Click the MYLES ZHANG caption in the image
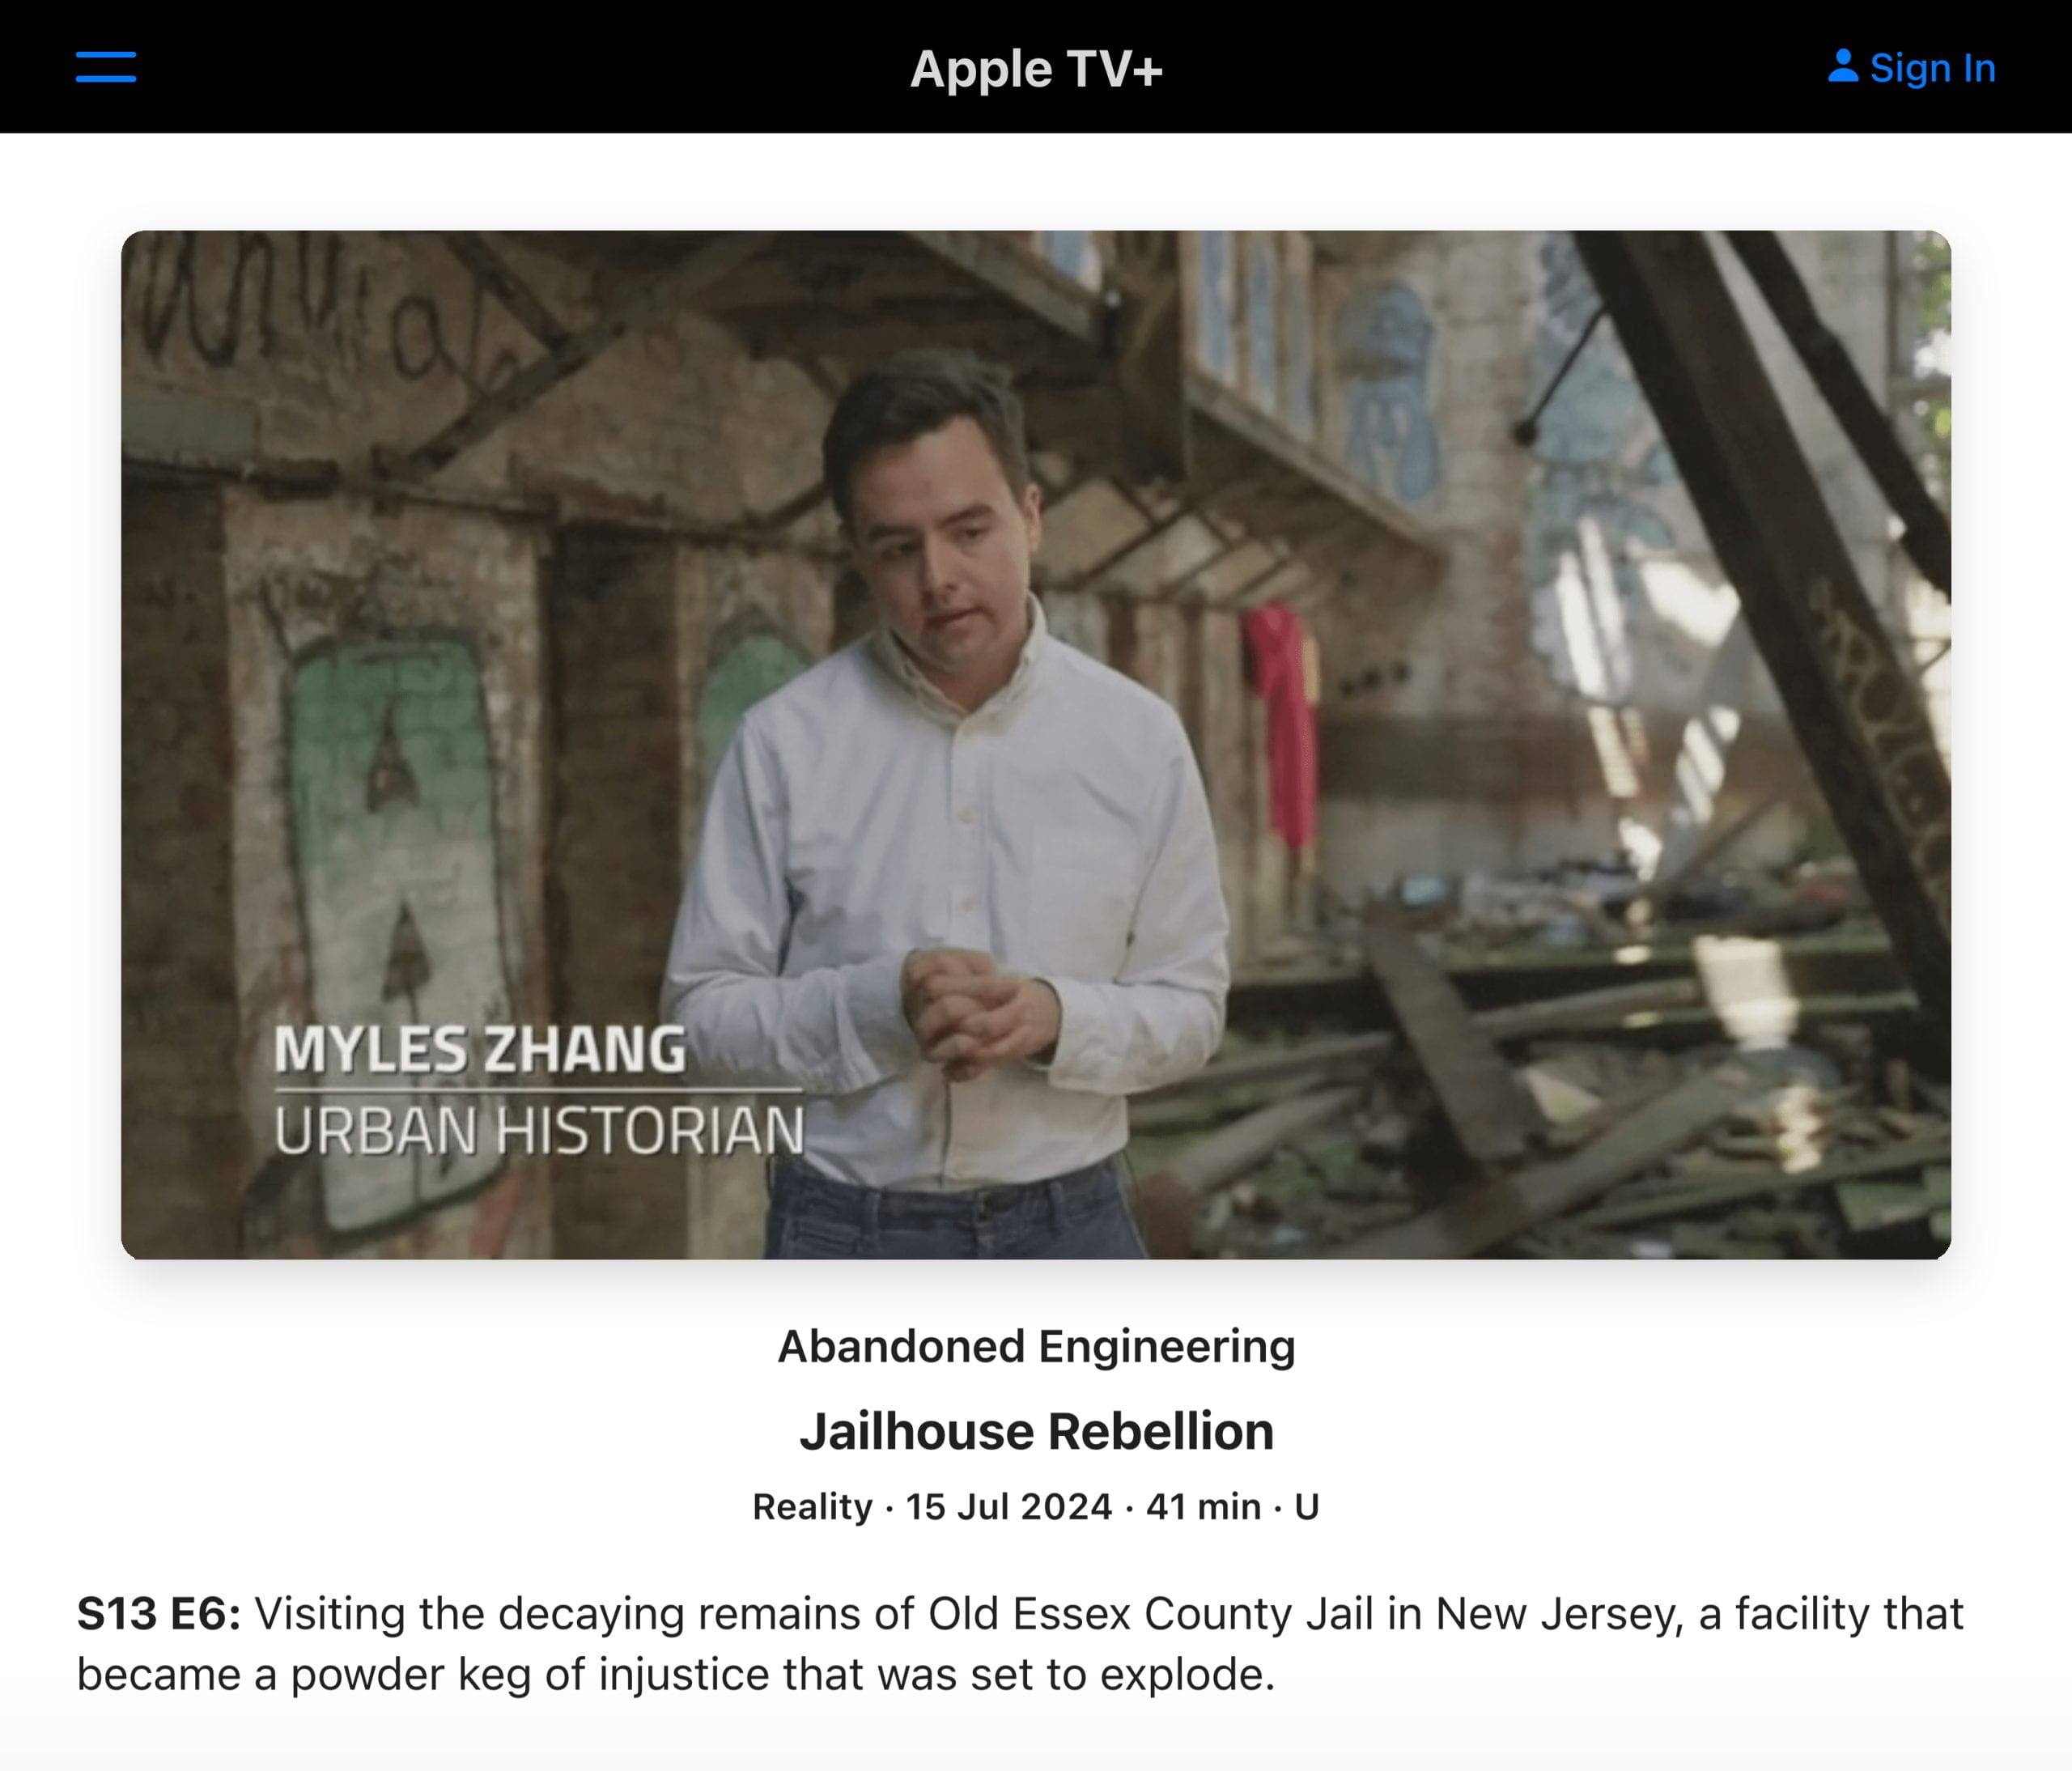This screenshot has height=1771, width=2072. [480, 1050]
